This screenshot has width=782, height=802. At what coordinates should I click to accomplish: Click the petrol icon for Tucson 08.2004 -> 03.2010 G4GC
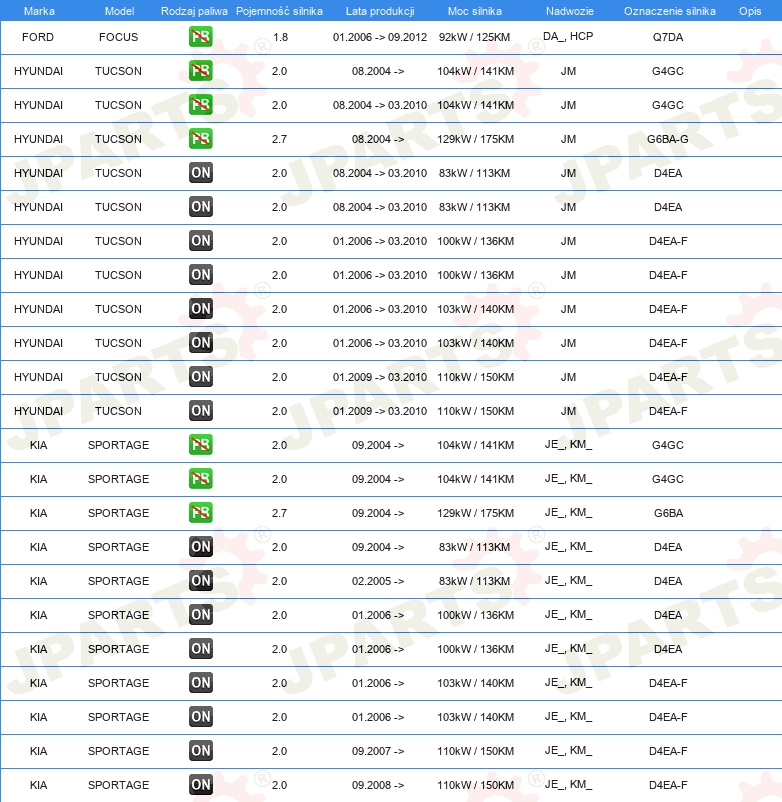[200, 105]
